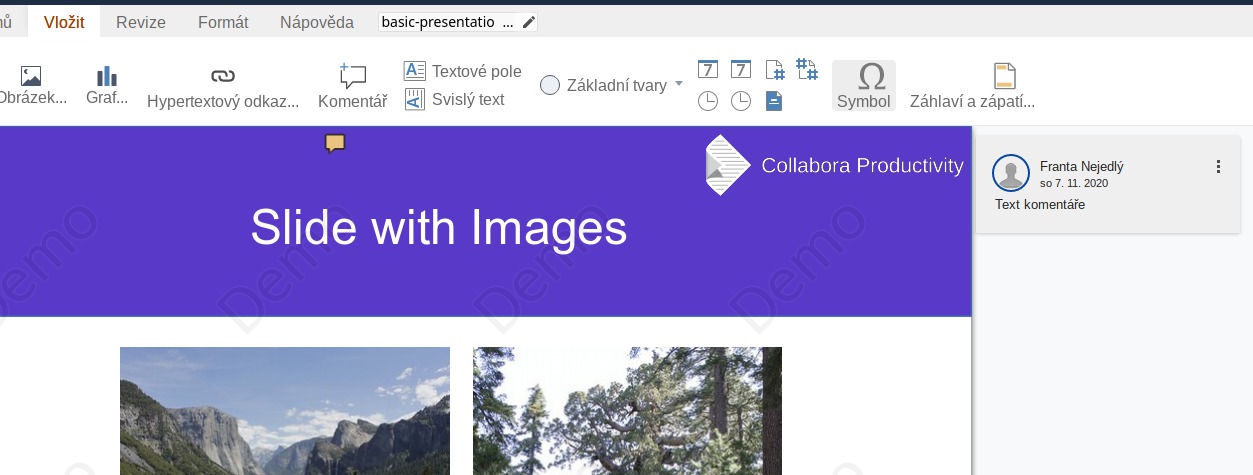Insert fixed time field (first clock icon)
1253x475 pixels.
[707, 100]
